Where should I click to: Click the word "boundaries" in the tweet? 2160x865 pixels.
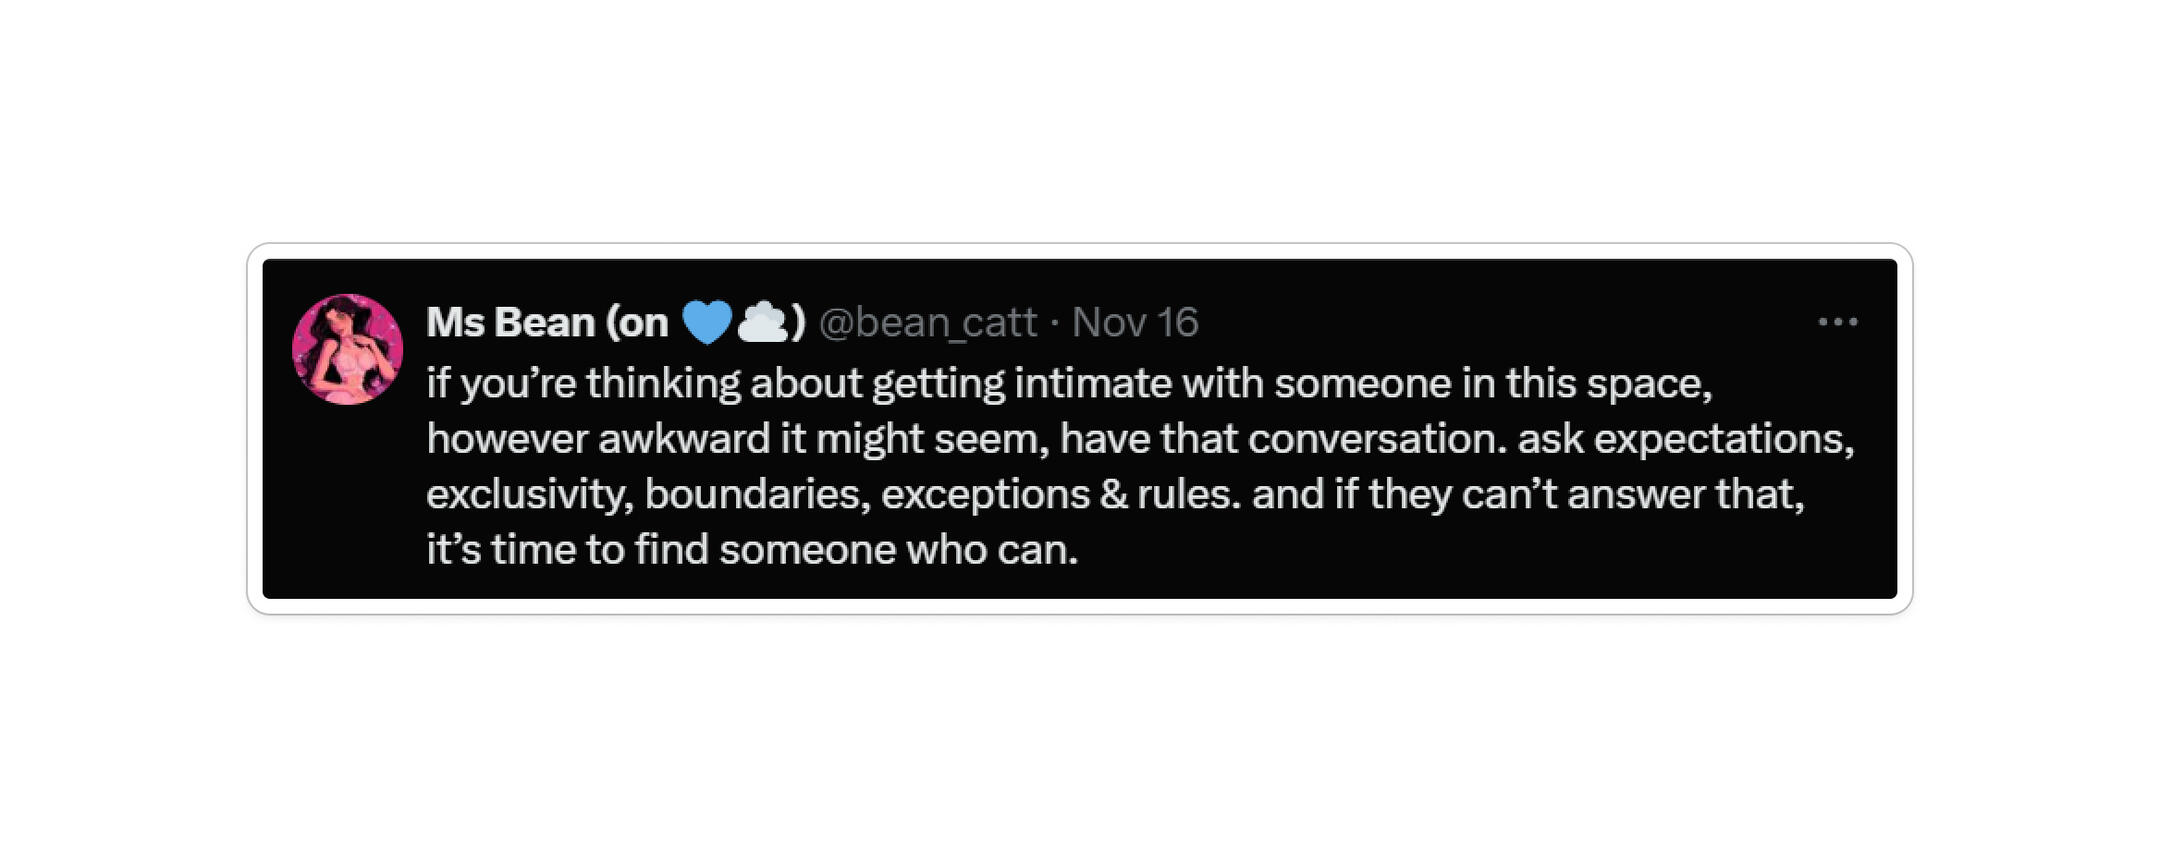757,495
